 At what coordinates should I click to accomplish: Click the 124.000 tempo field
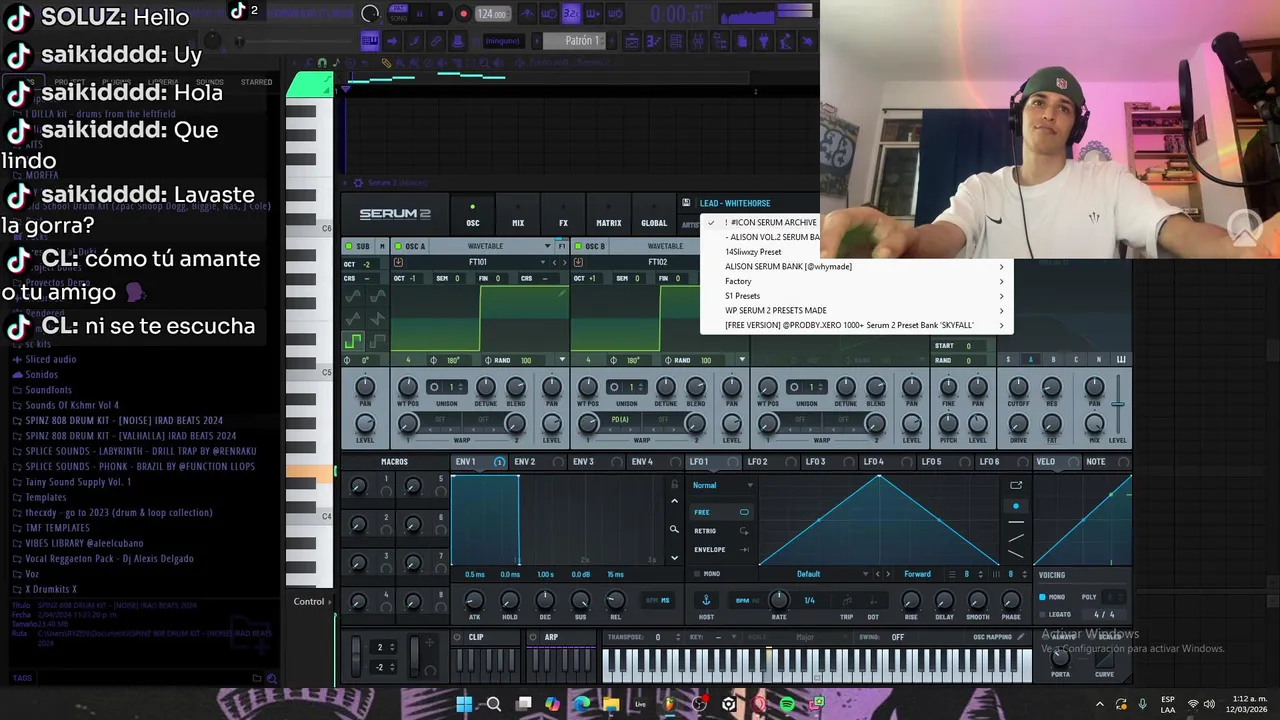coord(491,14)
